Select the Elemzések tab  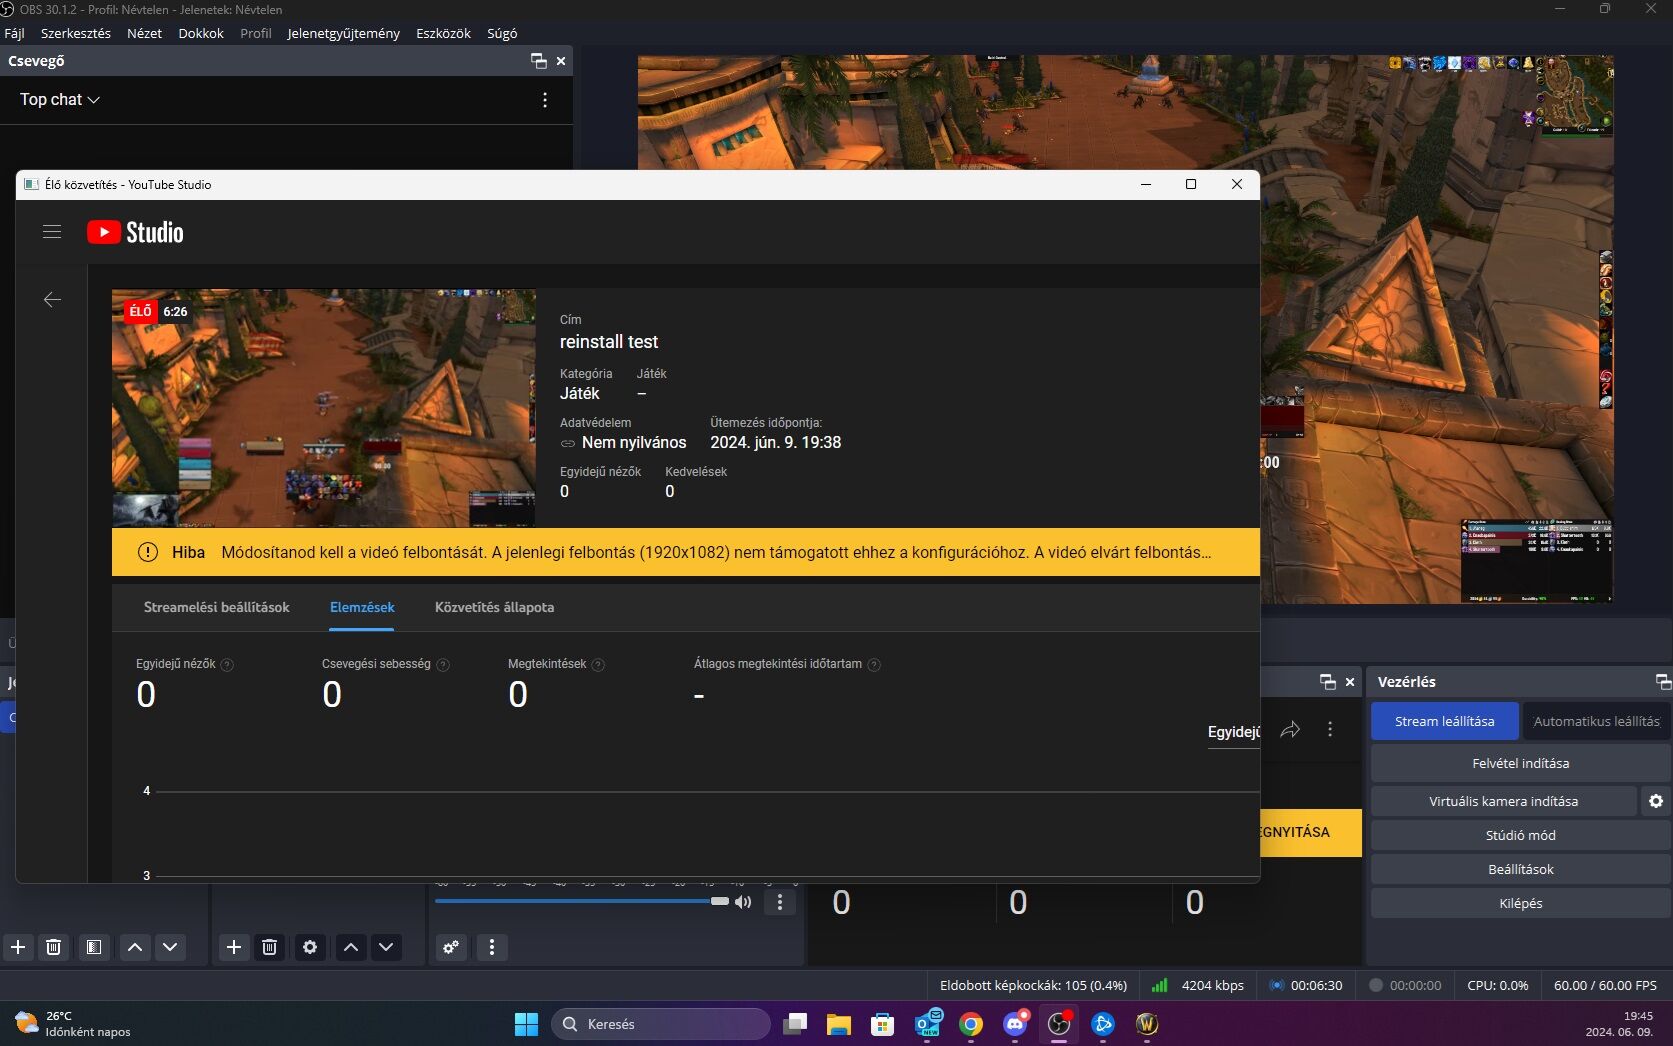[362, 607]
